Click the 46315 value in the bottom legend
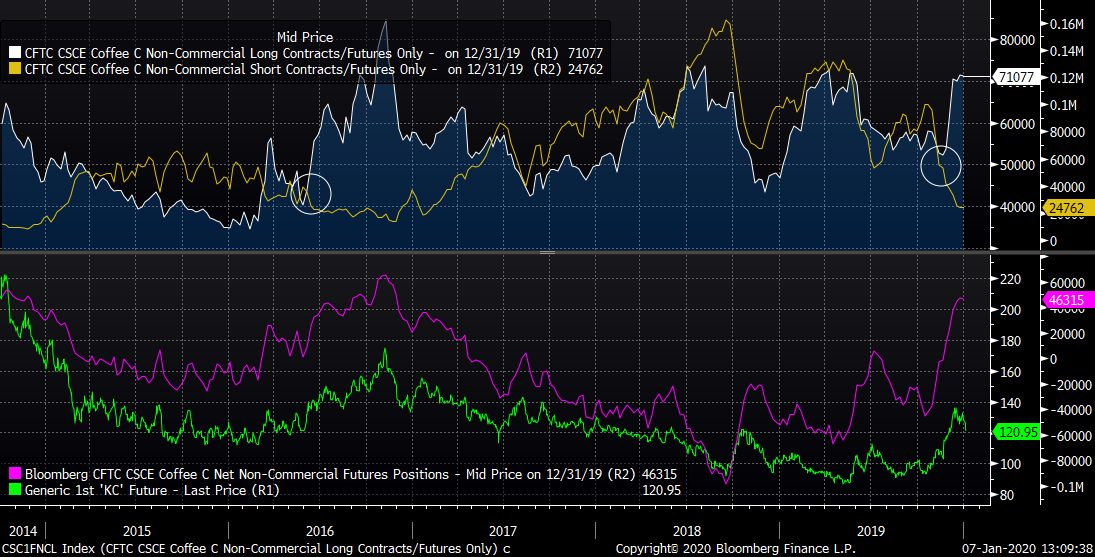The width and height of the screenshot is (1095, 557). click(659, 474)
